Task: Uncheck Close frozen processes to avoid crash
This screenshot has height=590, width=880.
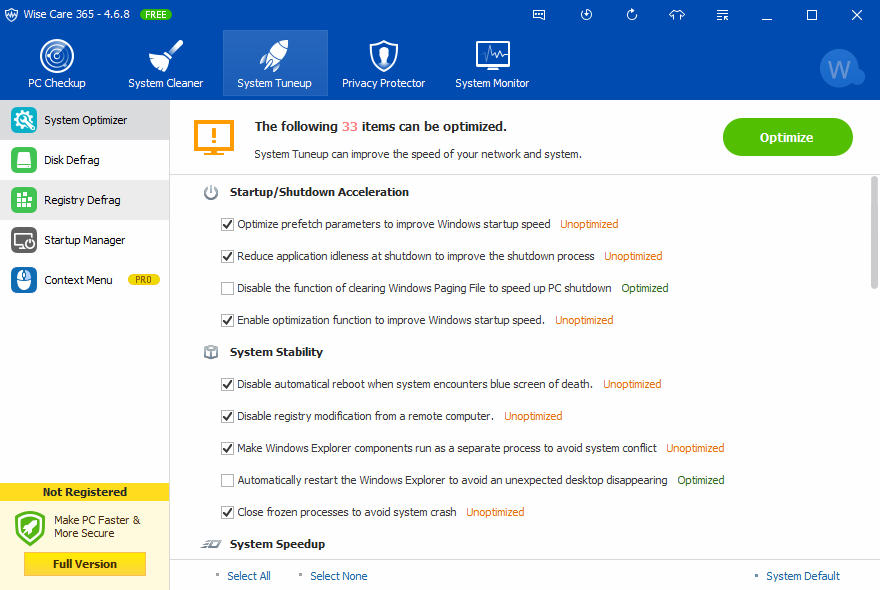Action: tap(227, 513)
